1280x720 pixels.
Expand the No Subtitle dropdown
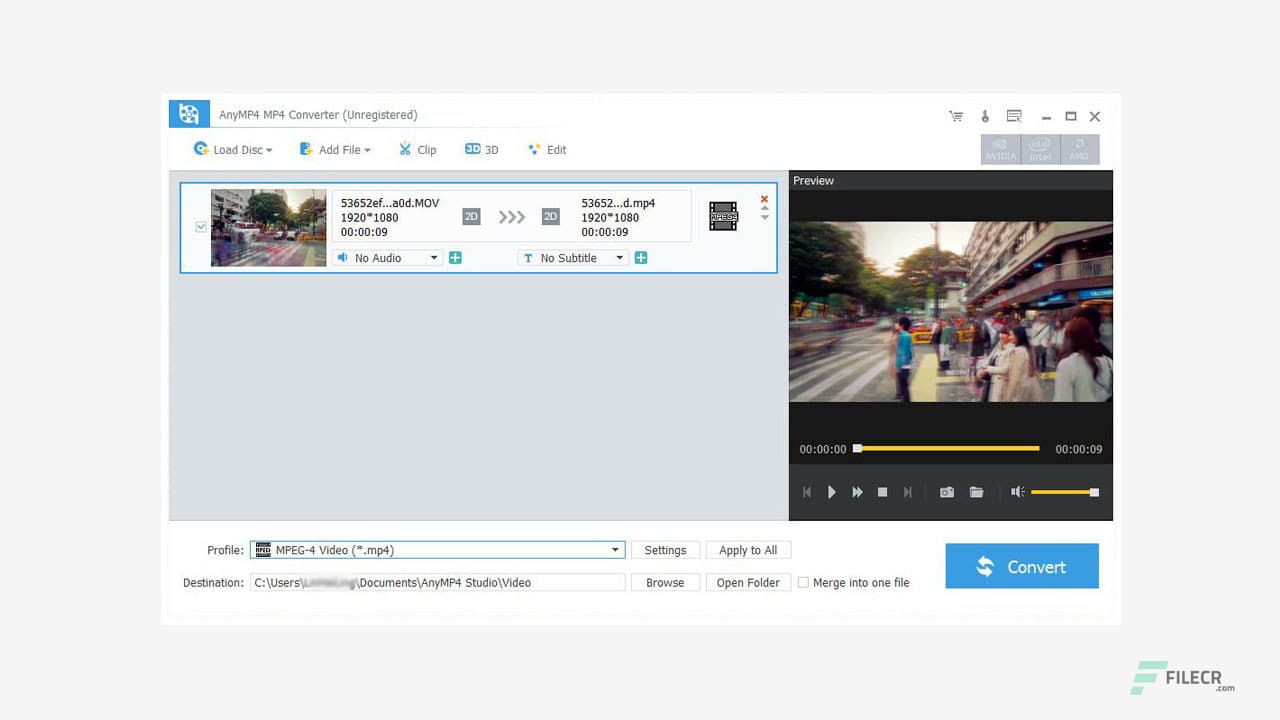[x=621, y=257]
